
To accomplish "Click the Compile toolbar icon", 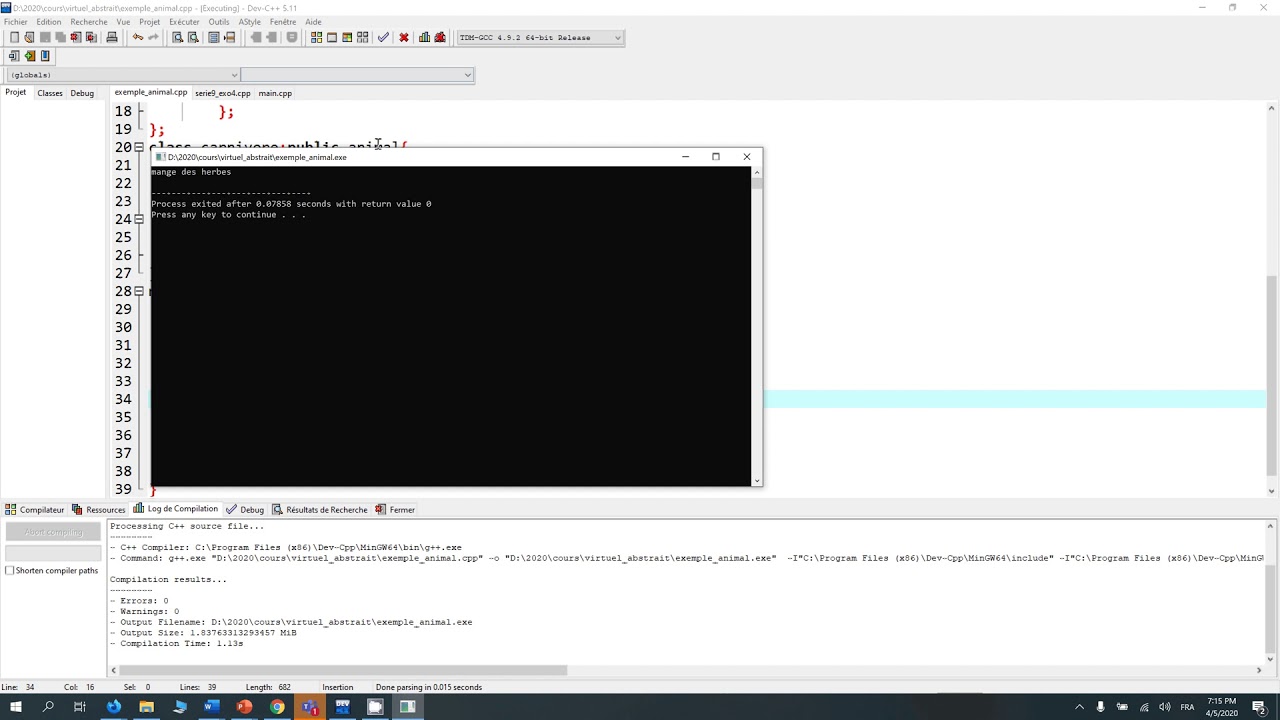I will point(317,38).
